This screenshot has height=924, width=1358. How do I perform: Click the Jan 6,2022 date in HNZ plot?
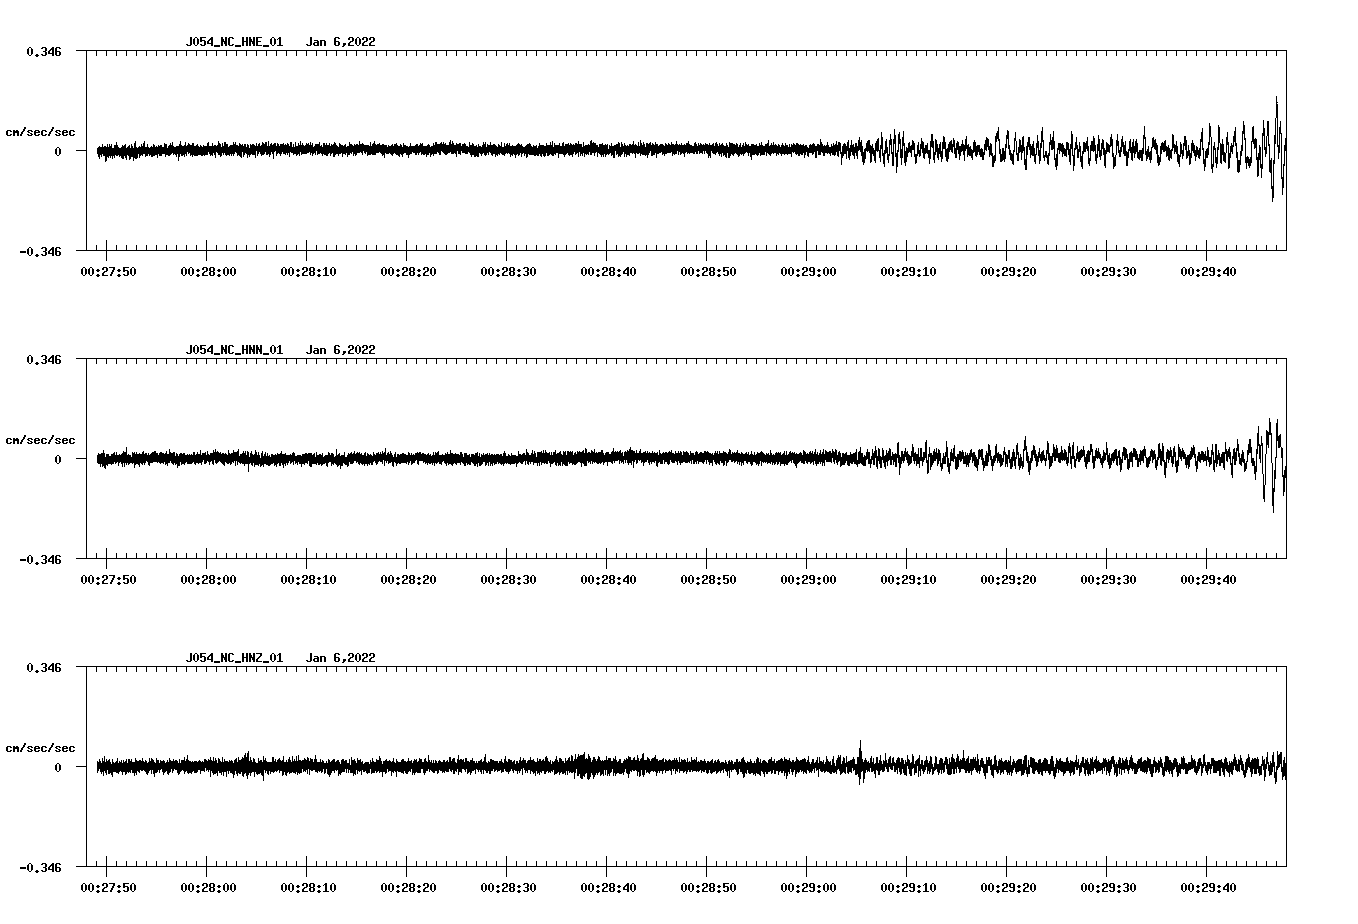pyautogui.click(x=341, y=658)
